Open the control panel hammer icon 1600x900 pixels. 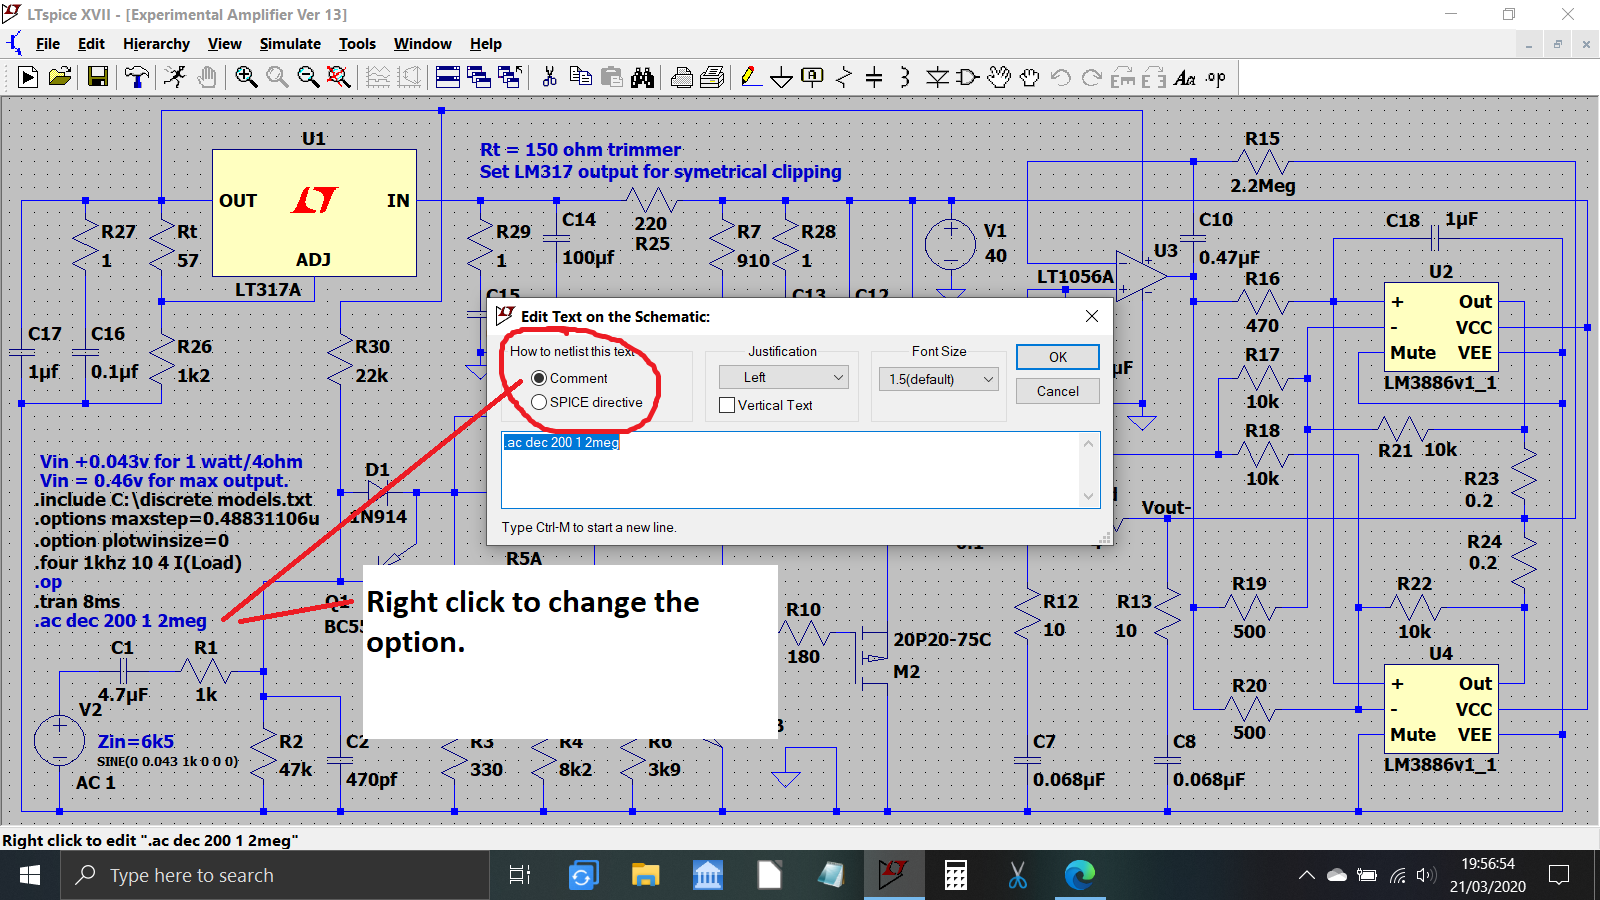[137, 77]
